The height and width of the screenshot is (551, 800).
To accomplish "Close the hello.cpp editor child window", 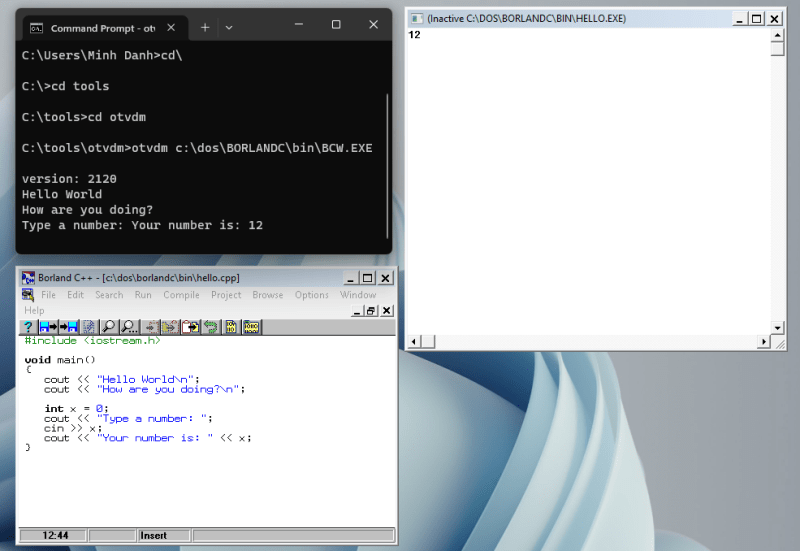I will click(x=387, y=311).
